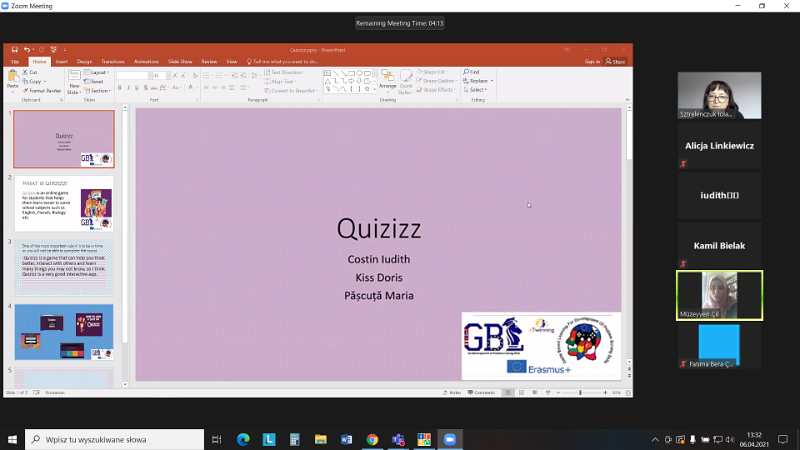Click the Tell me what you want search
Viewport: 800px width, 450px height.
pyautogui.click(x=283, y=62)
